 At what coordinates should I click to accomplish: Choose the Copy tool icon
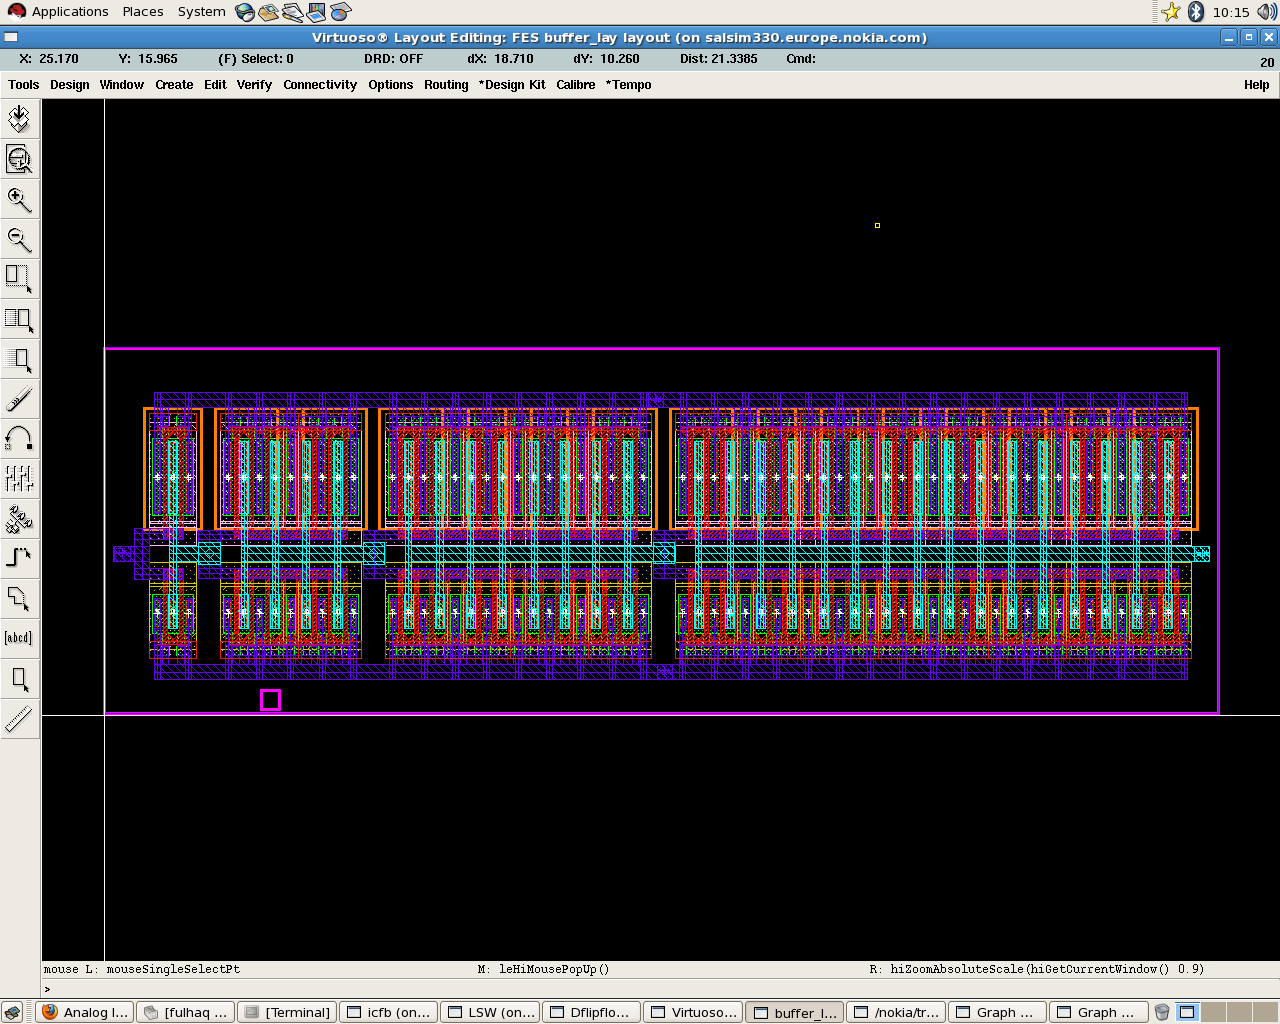(19, 319)
